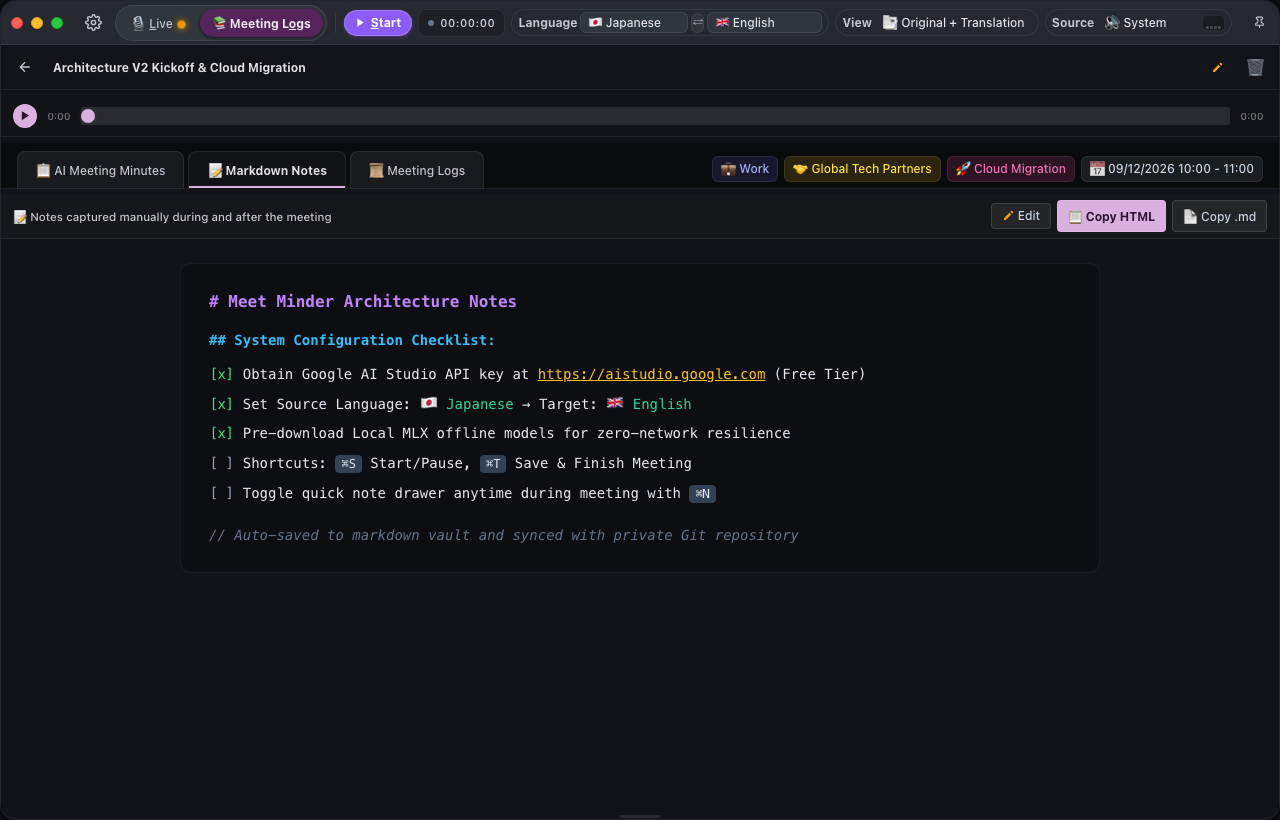Screen dimensions: 1280x820
Task: Play the meeting audio recording
Action: click(25, 116)
